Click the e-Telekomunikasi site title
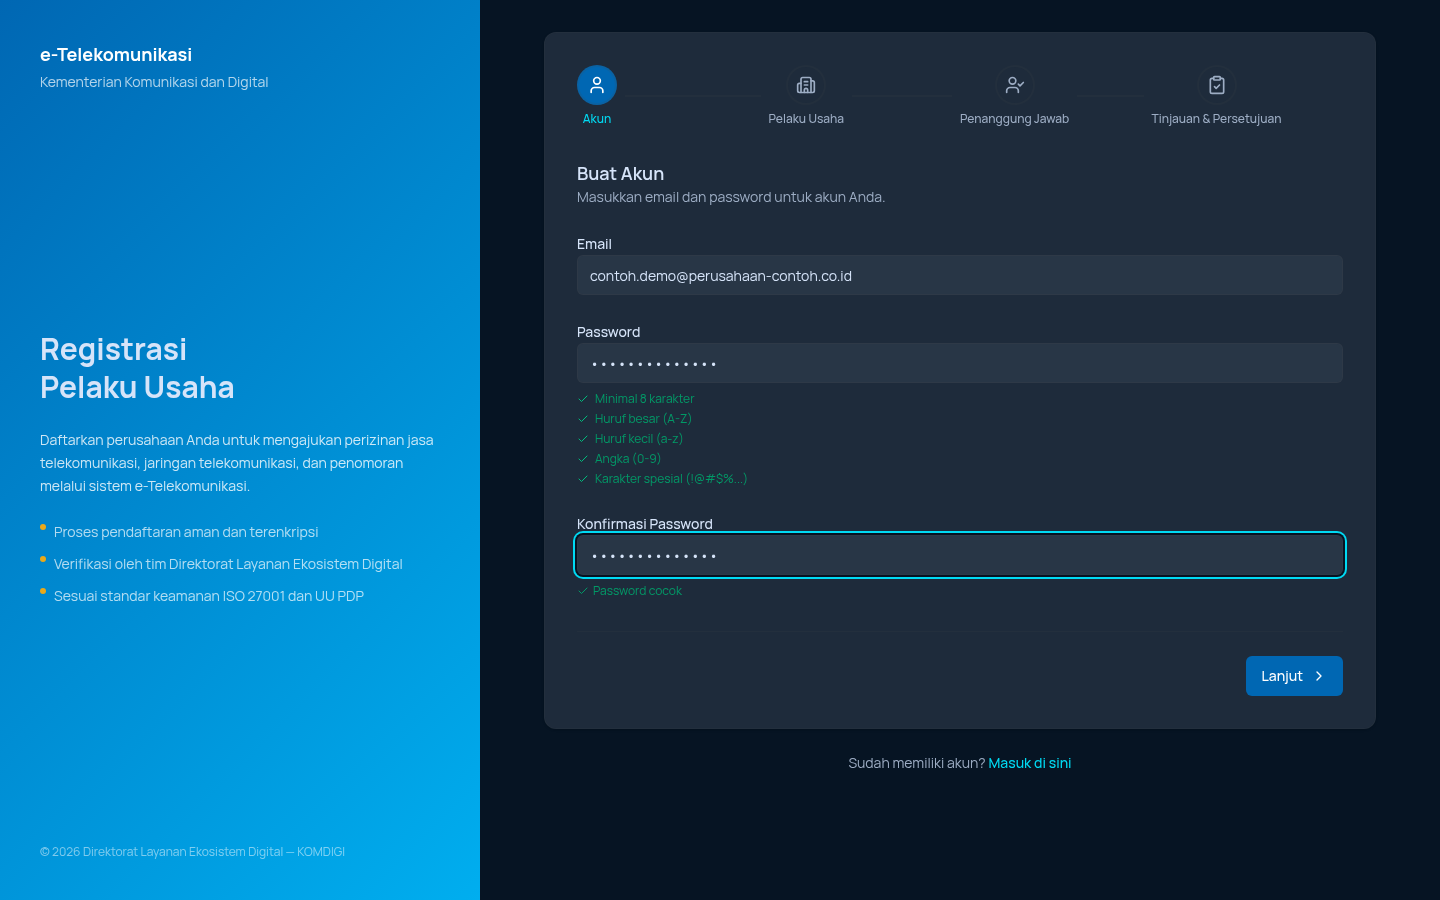This screenshot has height=900, width=1440. coord(116,55)
